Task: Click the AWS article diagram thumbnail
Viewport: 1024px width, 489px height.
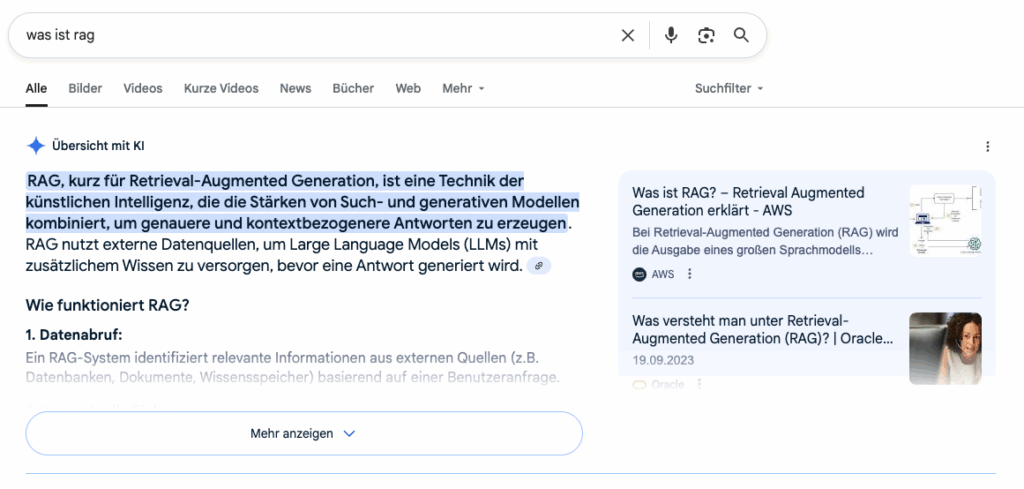Action: (945, 221)
